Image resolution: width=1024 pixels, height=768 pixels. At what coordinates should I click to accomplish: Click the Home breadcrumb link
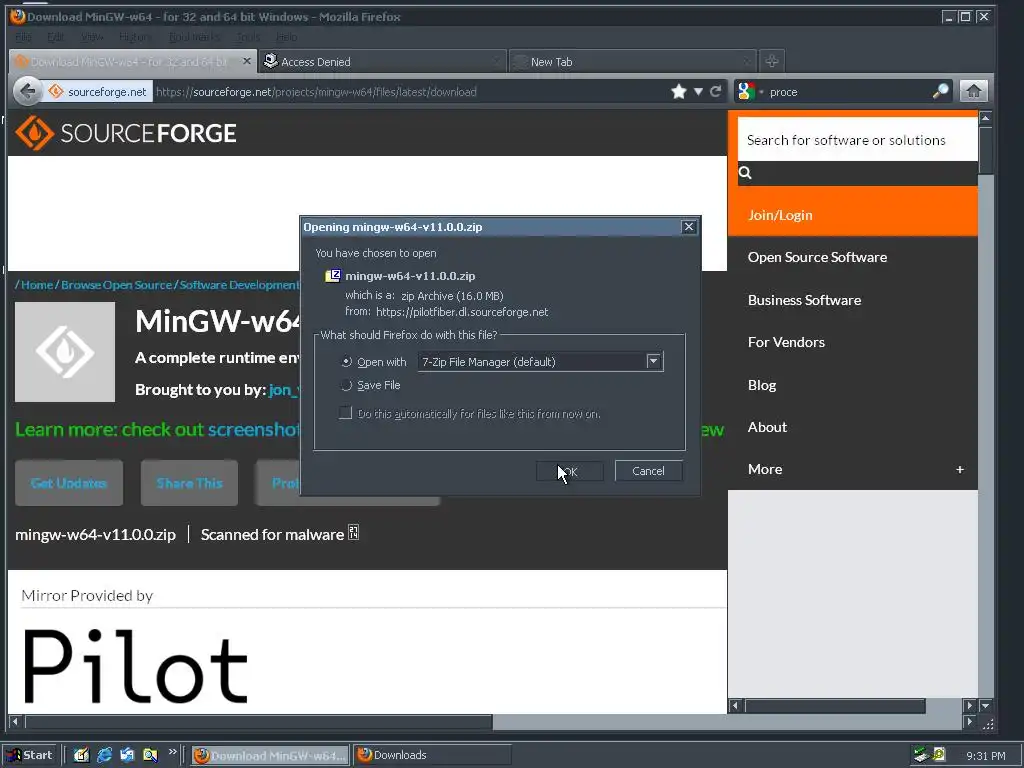(37, 285)
